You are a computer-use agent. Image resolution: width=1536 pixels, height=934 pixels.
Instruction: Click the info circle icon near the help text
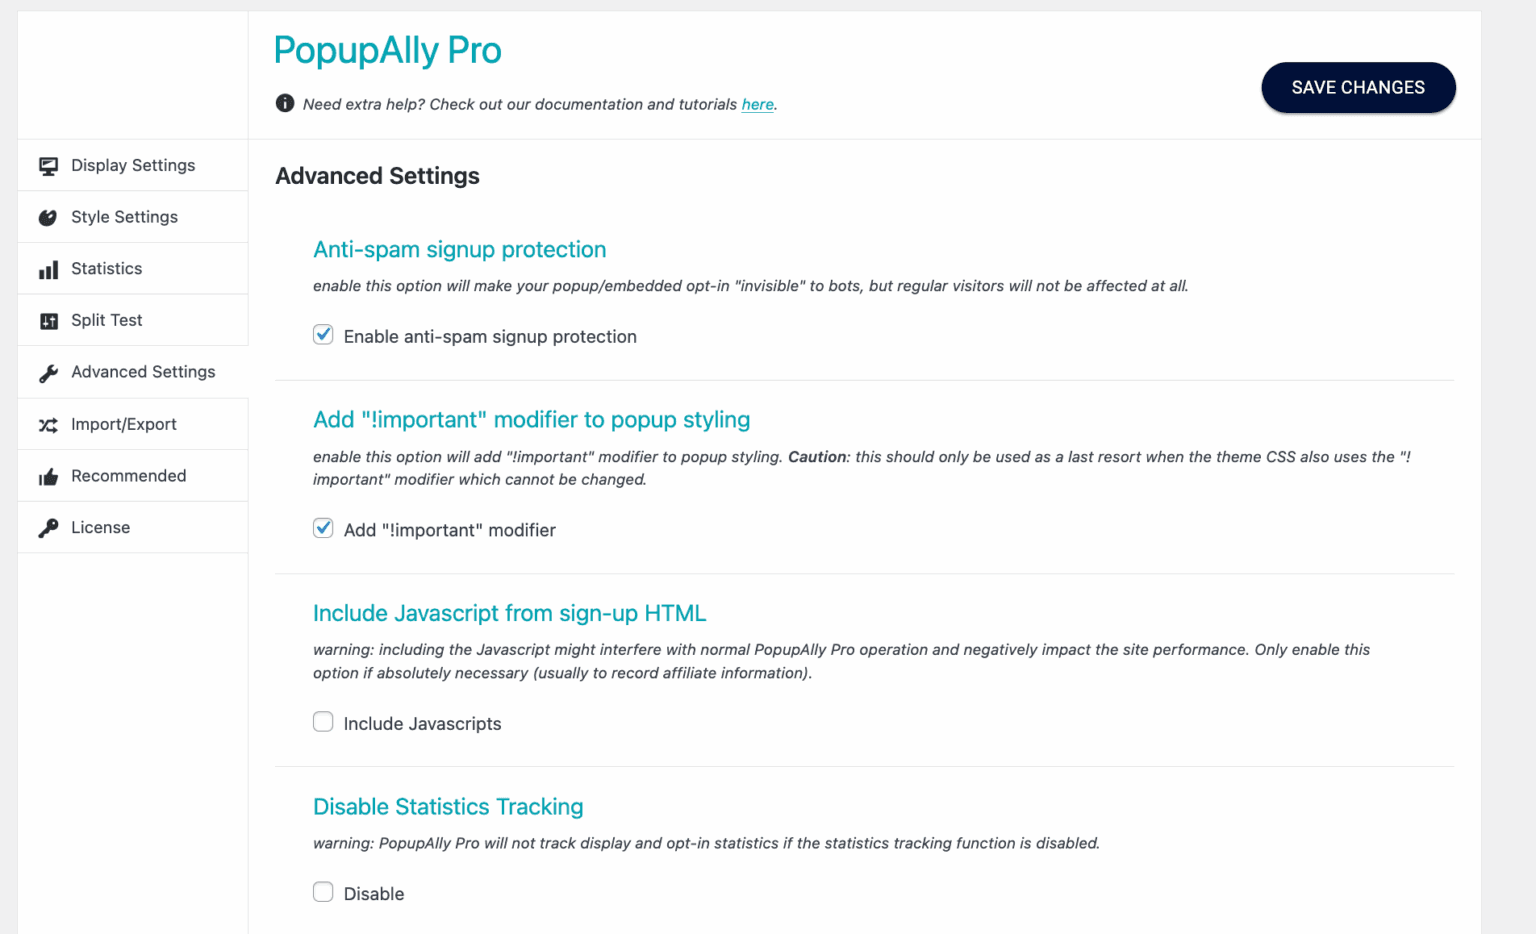tap(284, 103)
